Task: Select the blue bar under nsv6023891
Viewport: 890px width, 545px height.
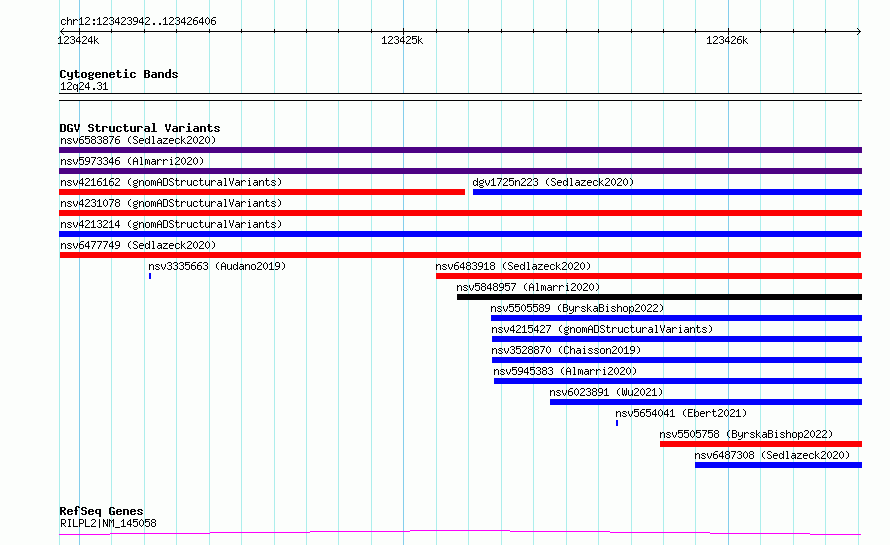Action: point(706,402)
